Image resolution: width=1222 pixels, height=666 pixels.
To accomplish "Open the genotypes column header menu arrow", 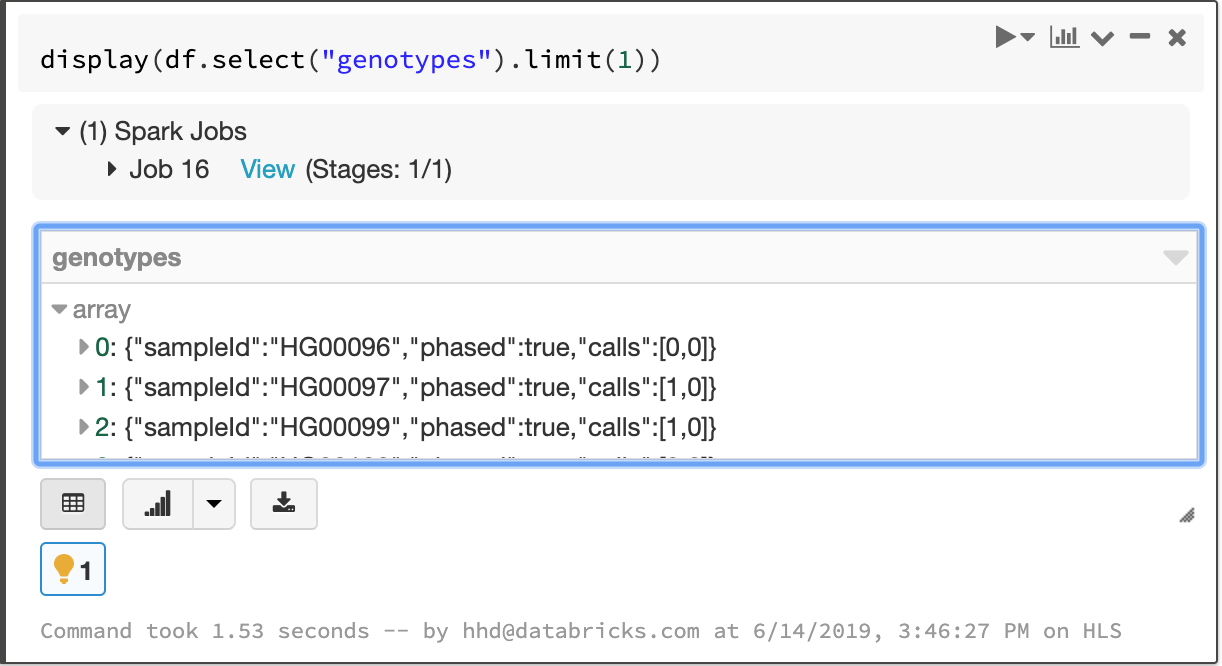I will click(x=1176, y=258).
